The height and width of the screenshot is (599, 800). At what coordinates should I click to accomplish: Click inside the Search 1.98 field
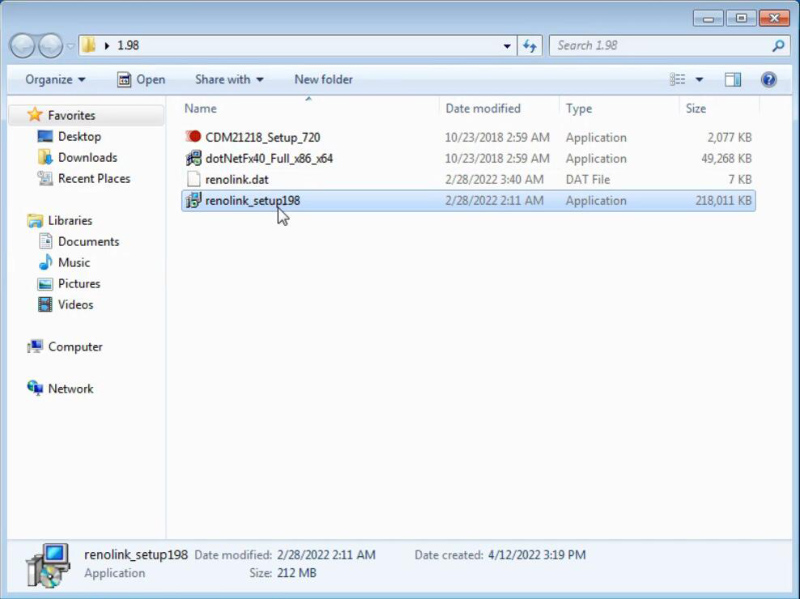[660, 46]
